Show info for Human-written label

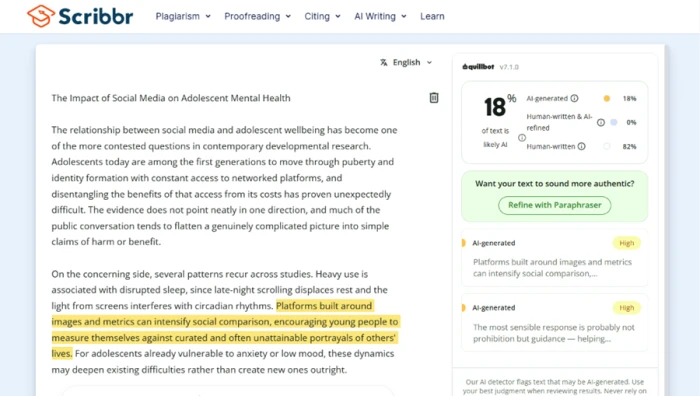[581, 146]
